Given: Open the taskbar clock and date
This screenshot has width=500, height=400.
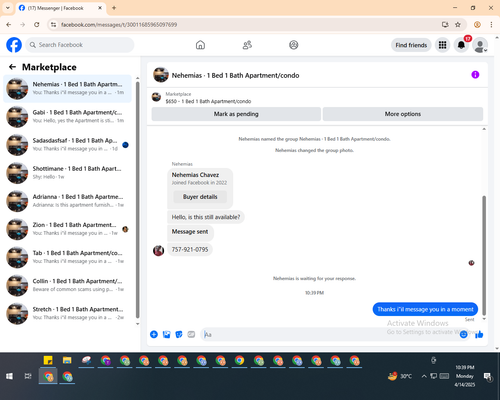Looking at the screenshot, I should tap(465, 376).
